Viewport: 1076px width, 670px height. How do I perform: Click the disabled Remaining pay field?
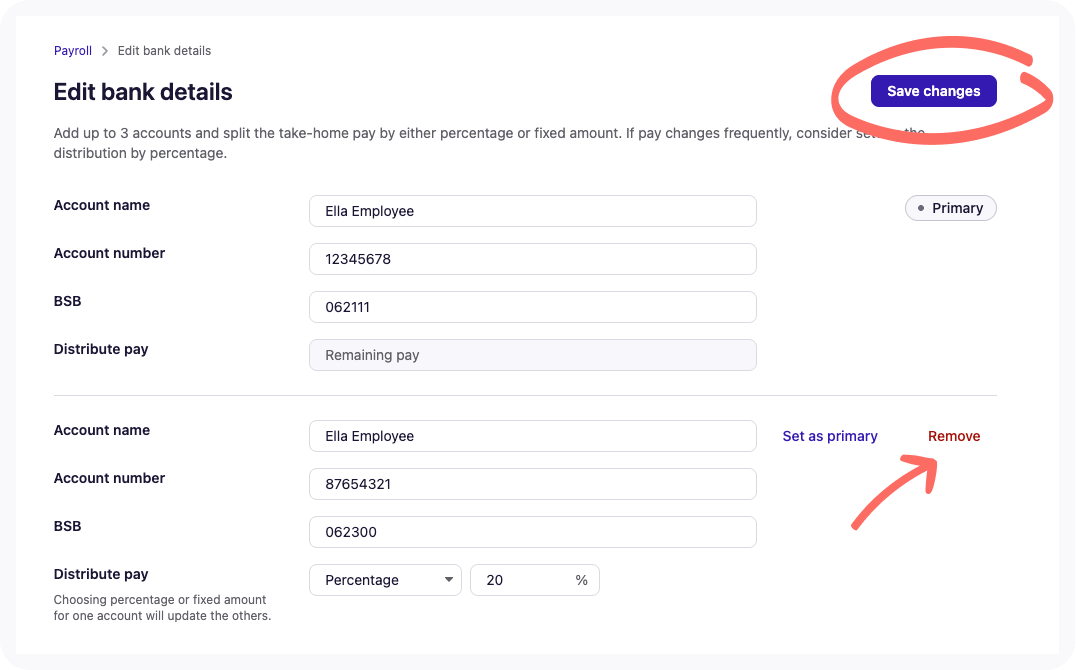coord(533,356)
